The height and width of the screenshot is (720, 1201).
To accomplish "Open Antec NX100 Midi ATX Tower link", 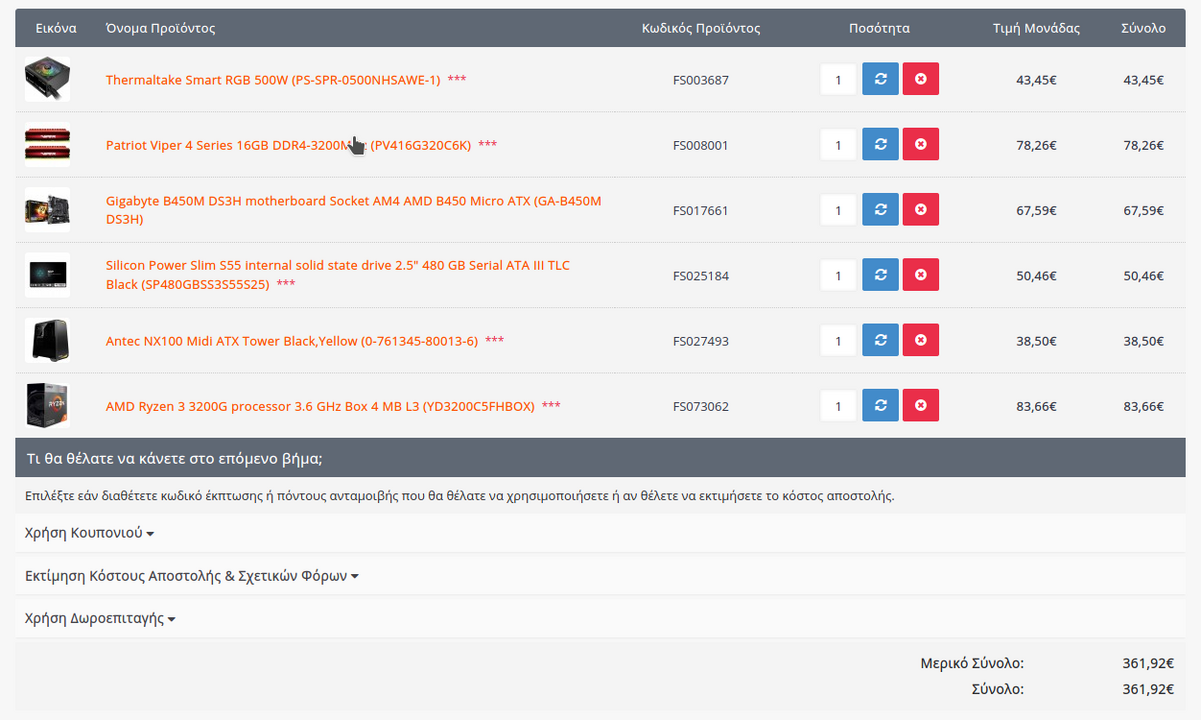I will (x=292, y=341).
